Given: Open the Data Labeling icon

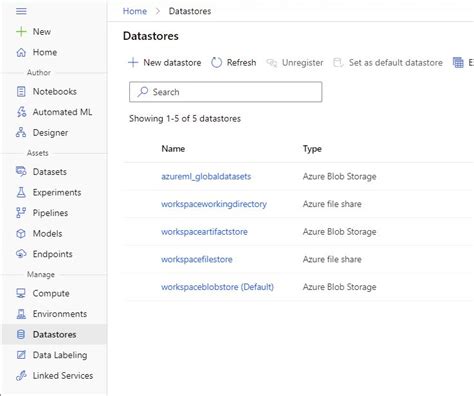Looking at the screenshot, I should click(x=21, y=355).
